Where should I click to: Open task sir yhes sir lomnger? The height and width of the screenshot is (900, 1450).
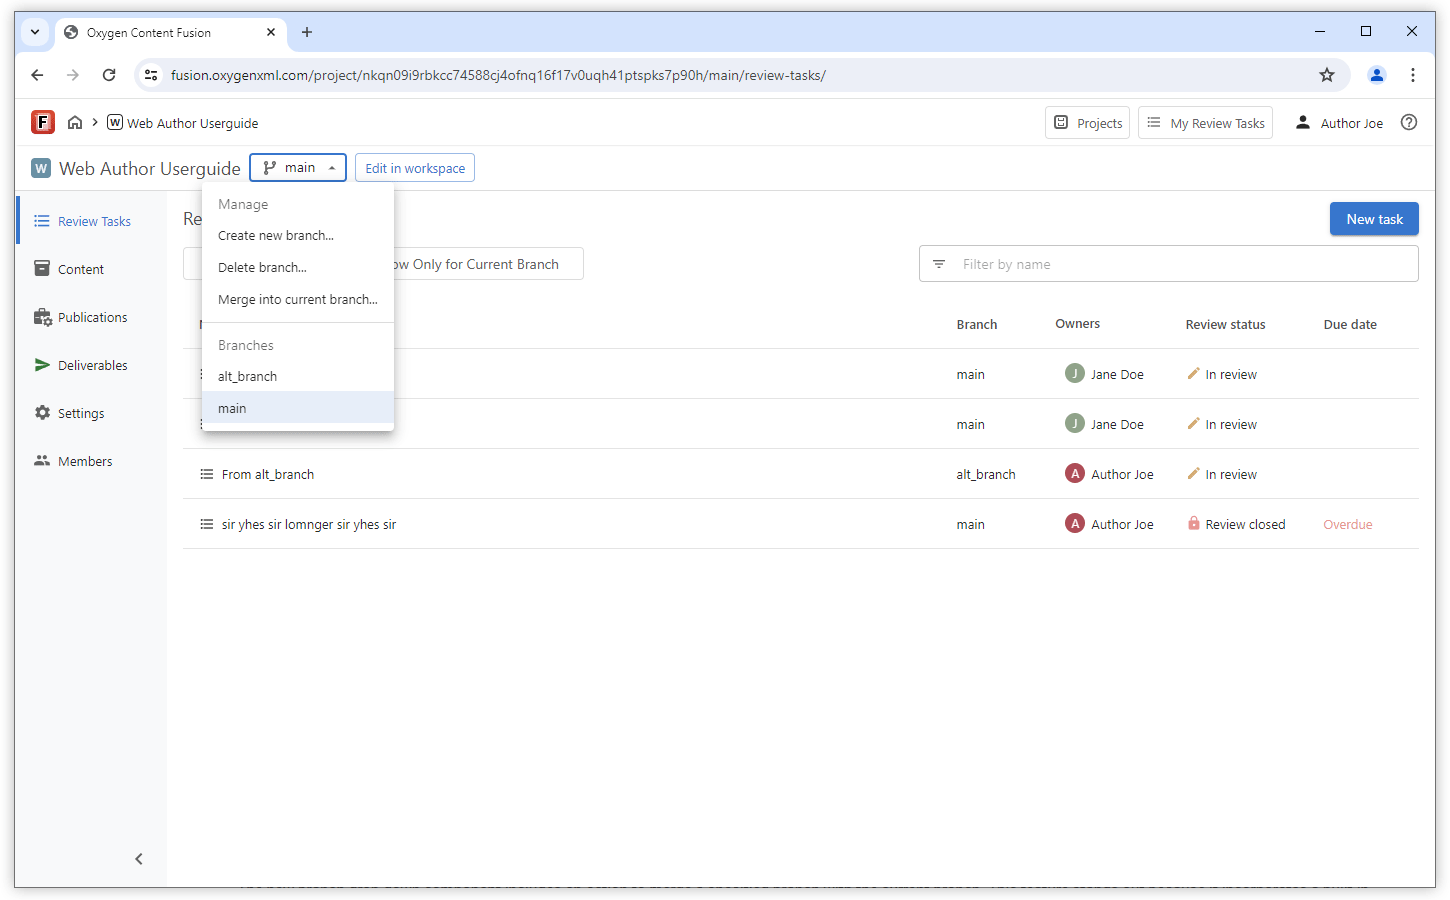[309, 525]
